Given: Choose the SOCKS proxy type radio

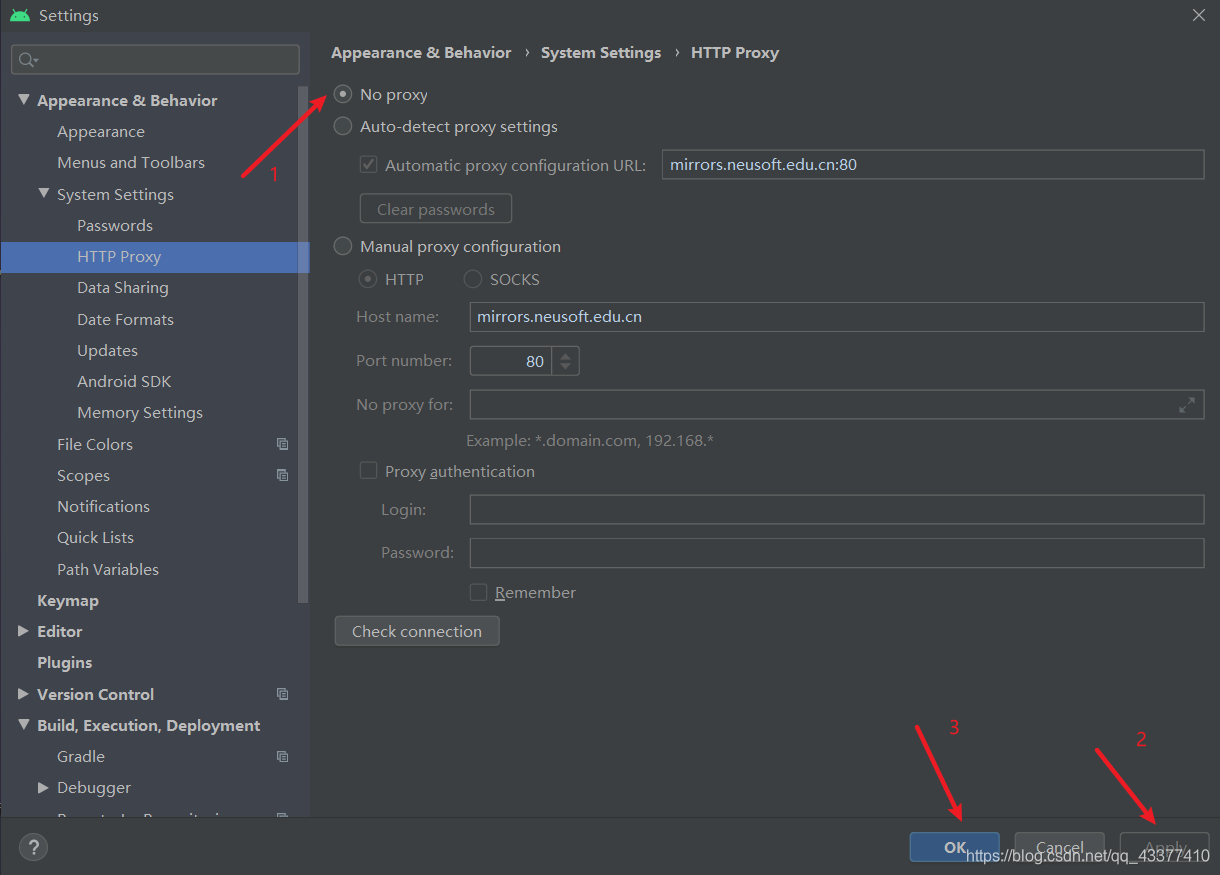Looking at the screenshot, I should 473,279.
